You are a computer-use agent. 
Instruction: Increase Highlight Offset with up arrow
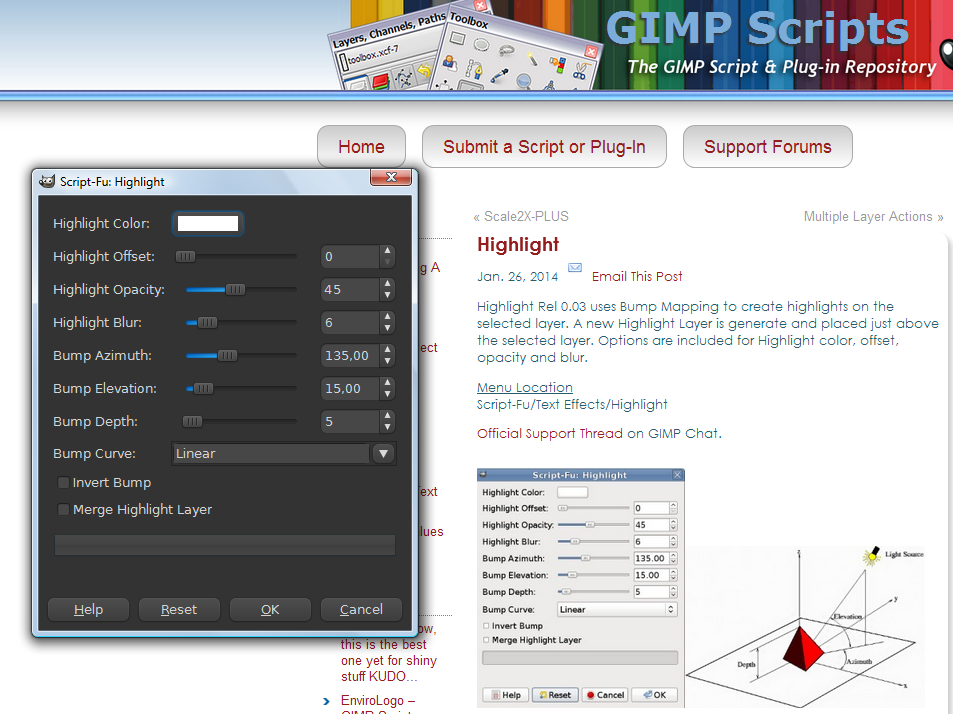[x=387, y=250]
